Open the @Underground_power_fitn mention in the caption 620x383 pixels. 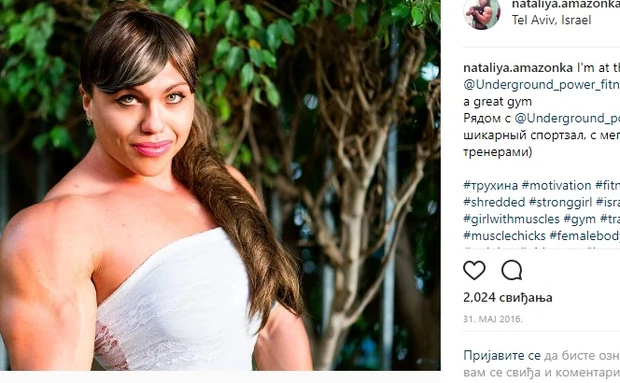point(542,85)
